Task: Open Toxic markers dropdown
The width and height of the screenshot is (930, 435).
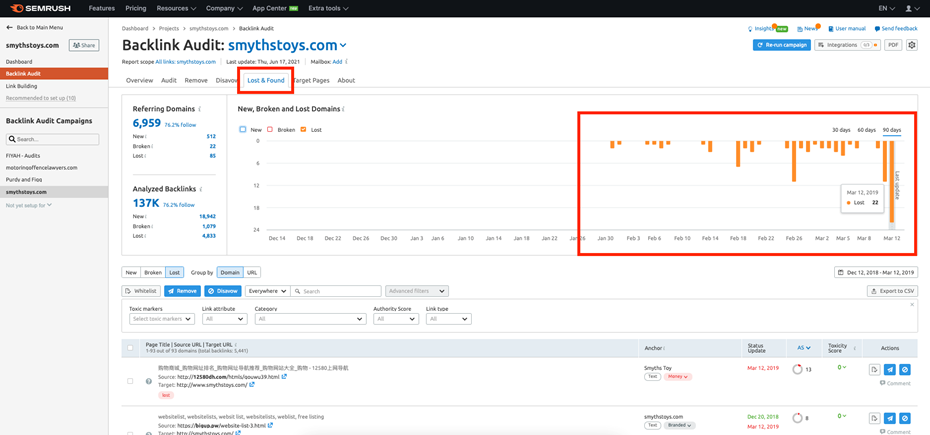Action: coord(162,319)
